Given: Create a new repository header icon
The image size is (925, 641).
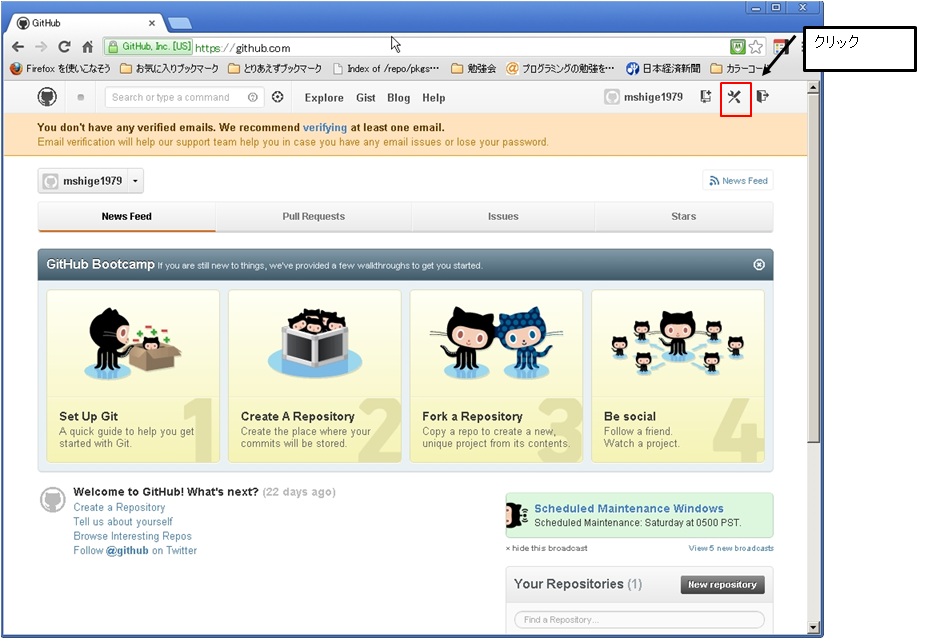Looking at the screenshot, I should coord(706,97).
